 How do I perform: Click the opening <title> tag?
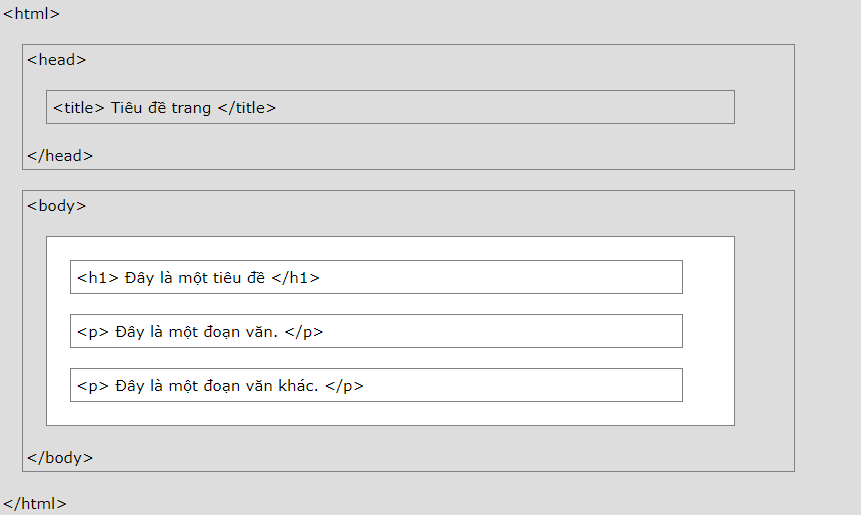pyautogui.click(x=79, y=108)
